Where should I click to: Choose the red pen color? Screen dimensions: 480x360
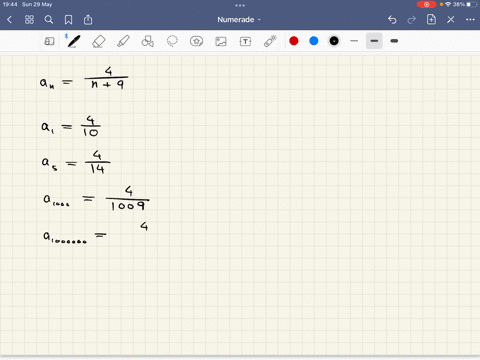(294, 41)
